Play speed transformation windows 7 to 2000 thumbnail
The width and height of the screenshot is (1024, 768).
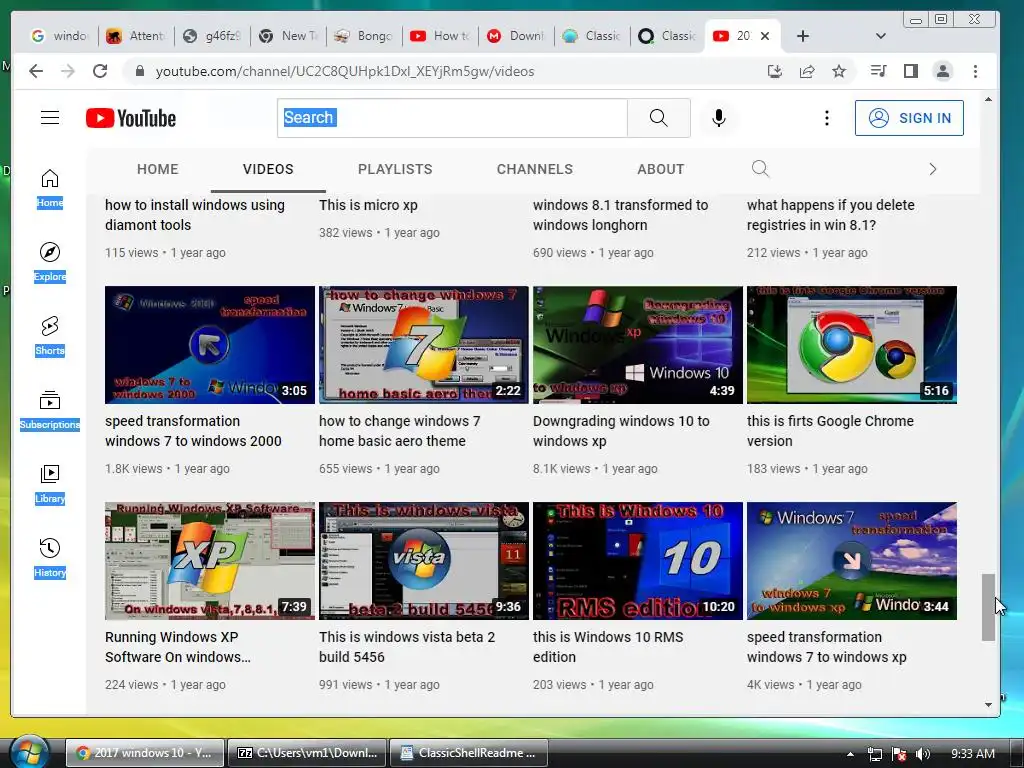point(210,345)
